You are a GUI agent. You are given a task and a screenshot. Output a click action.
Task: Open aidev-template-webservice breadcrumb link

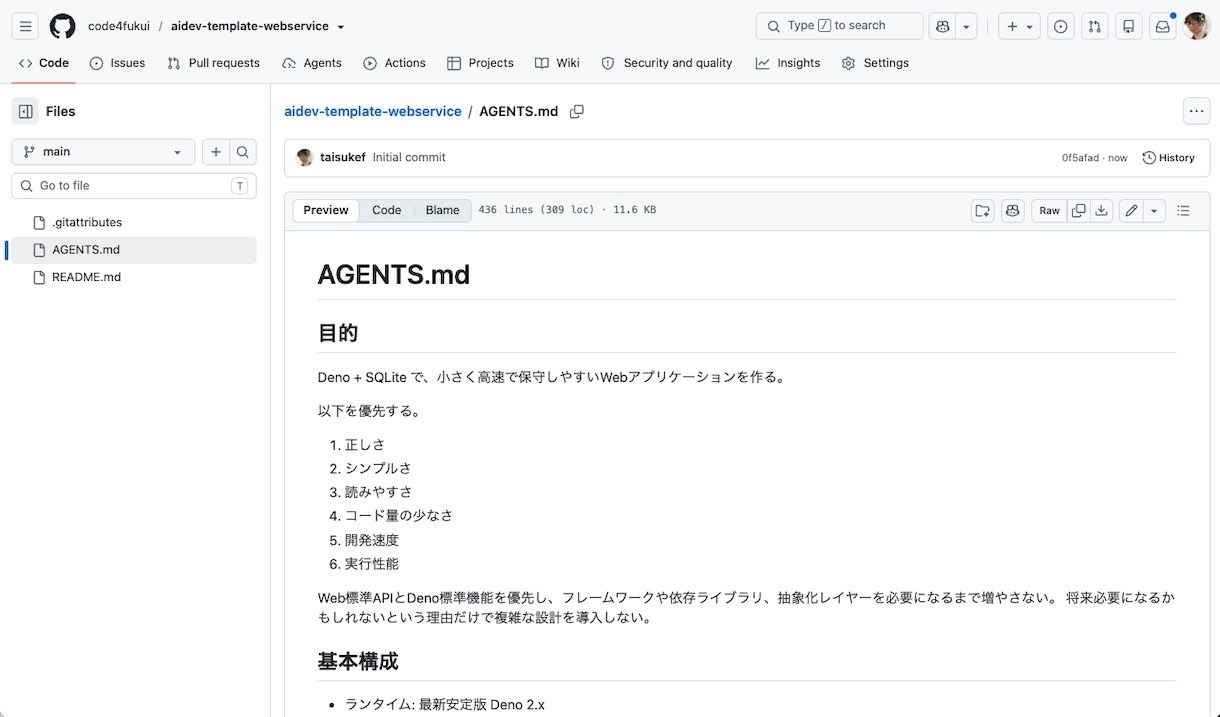click(373, 111)
